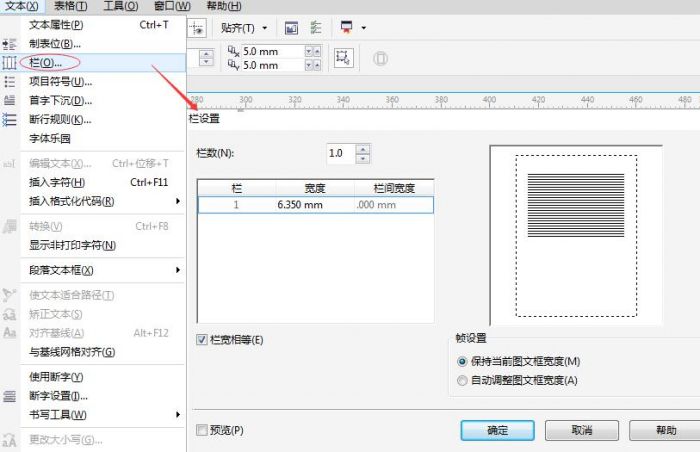This screenshot has width=700, height=452.
Task: Open the dropdown arrow beside launcher icon
Action: coord(364,28)
